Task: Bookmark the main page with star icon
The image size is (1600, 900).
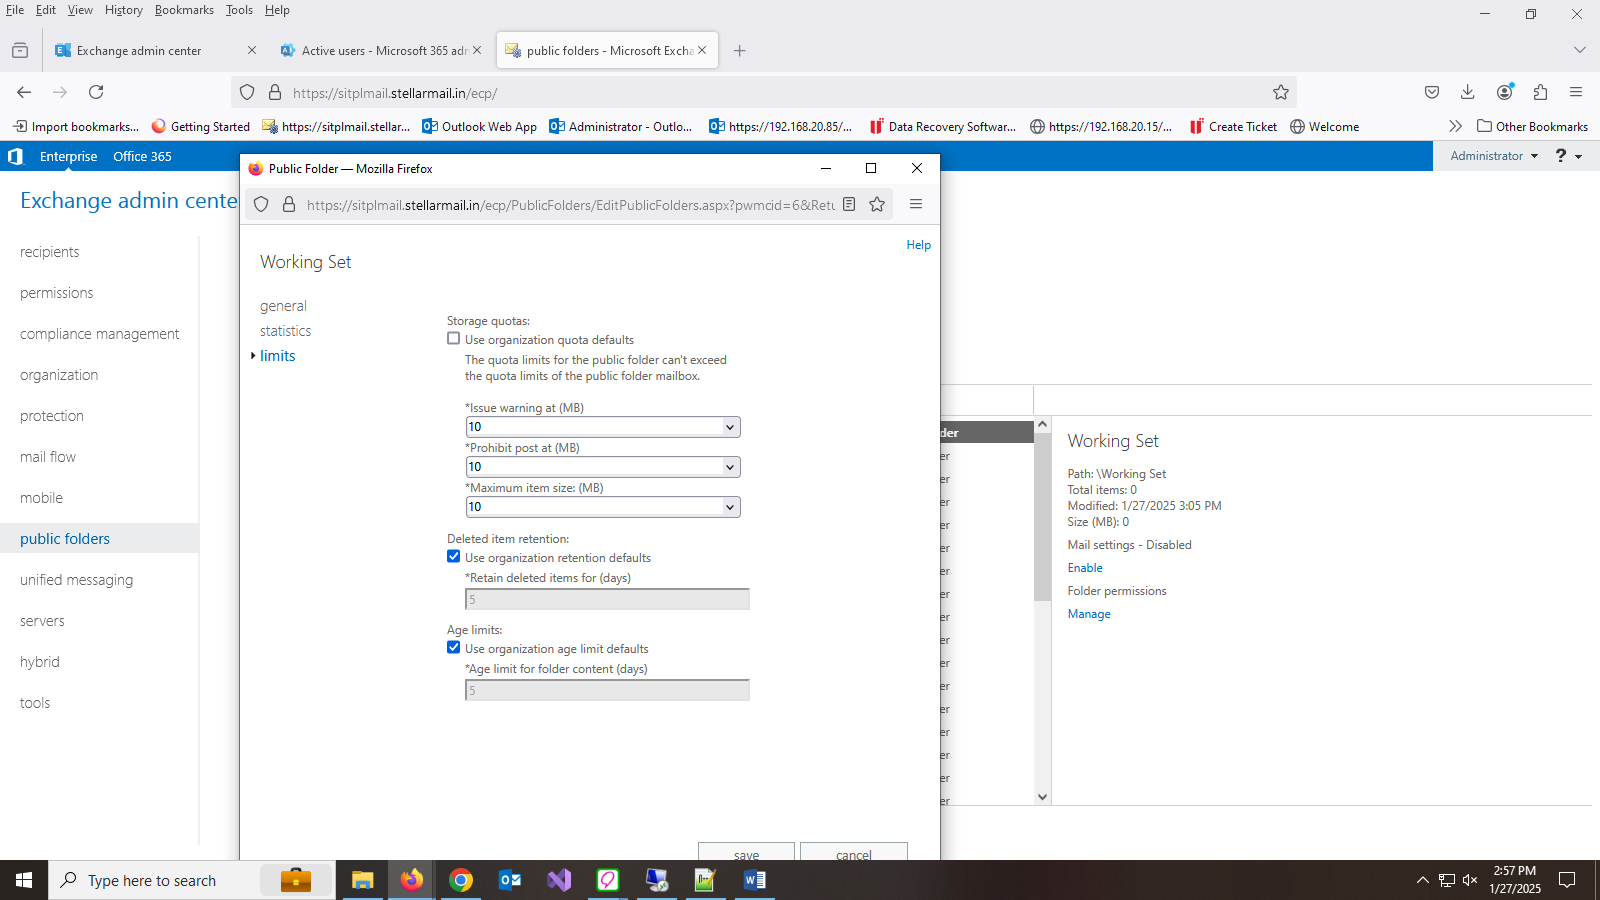Action: [1281, 92]
